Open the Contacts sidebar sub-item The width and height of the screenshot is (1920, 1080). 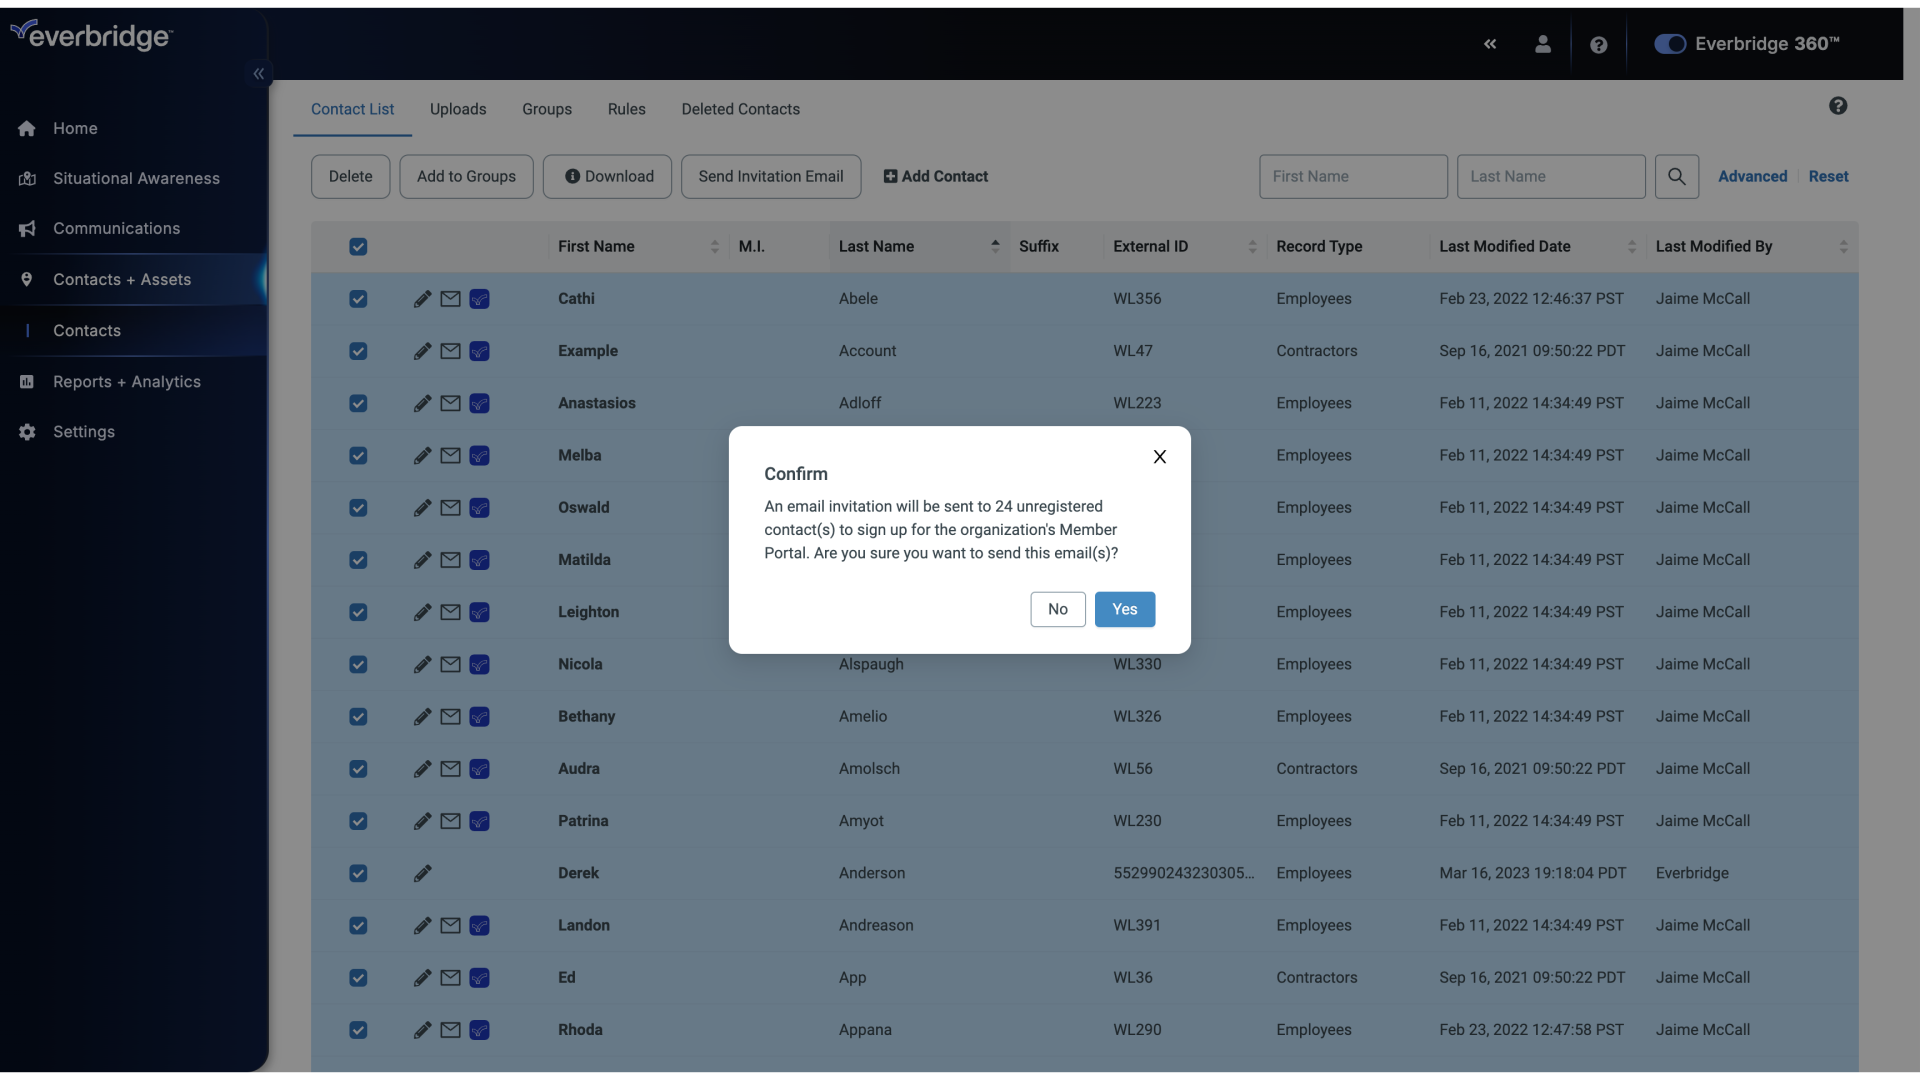click(x=87, y=330)
